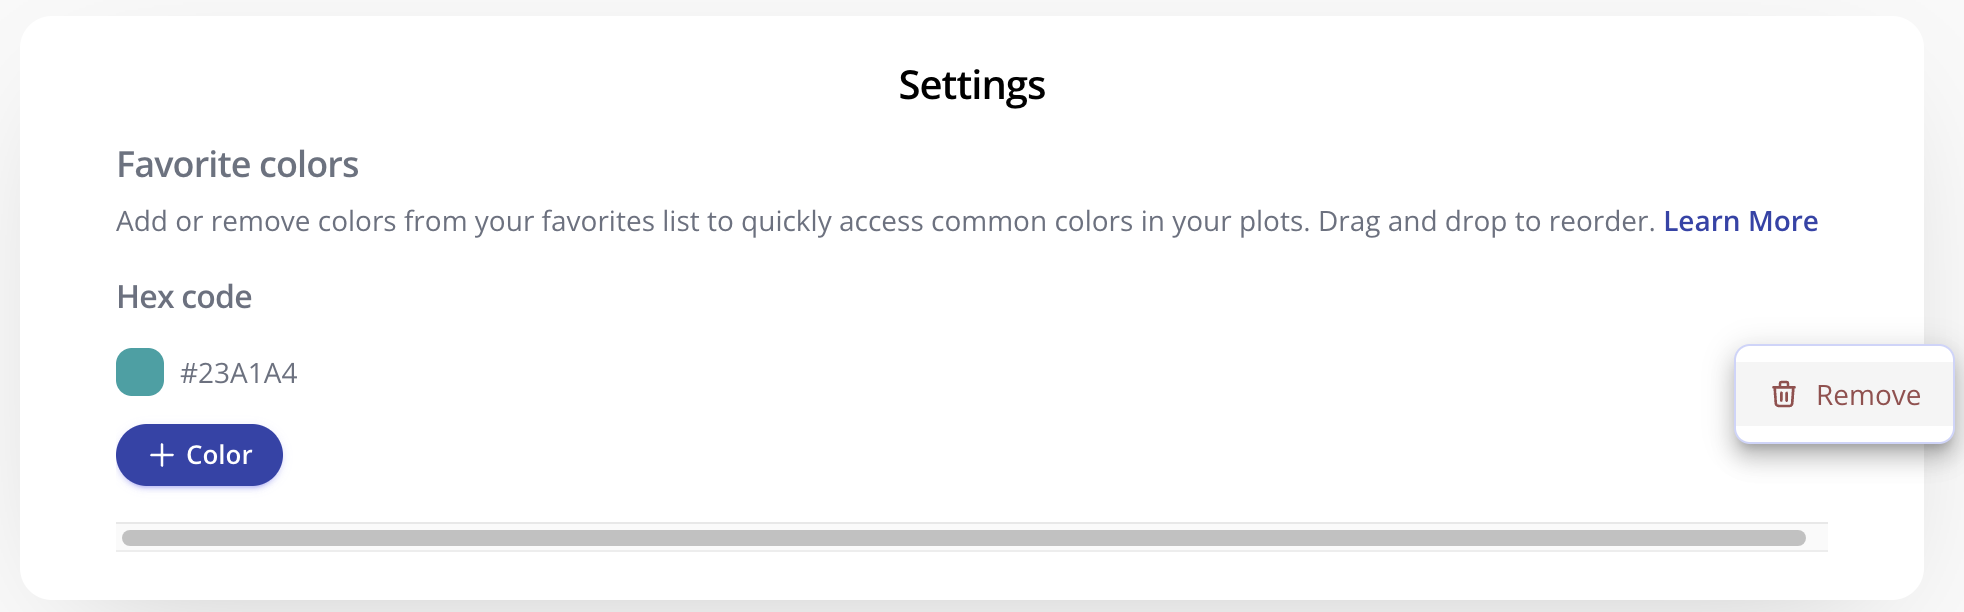1964x612 pixels.
Task: Click Remove to delete the favorite color
Action: pyautogui.click(x=1868, y=395)
